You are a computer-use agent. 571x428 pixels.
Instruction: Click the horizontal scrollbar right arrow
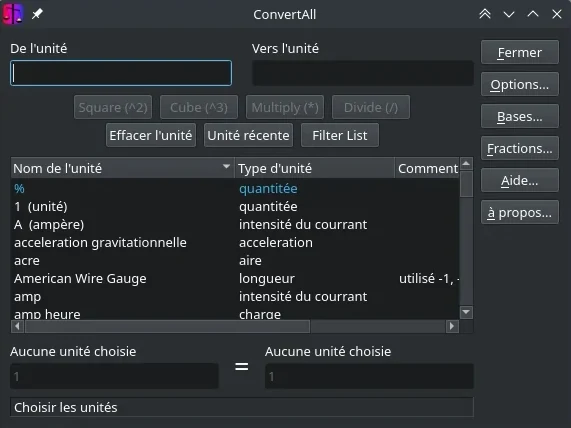pos(452,326)
